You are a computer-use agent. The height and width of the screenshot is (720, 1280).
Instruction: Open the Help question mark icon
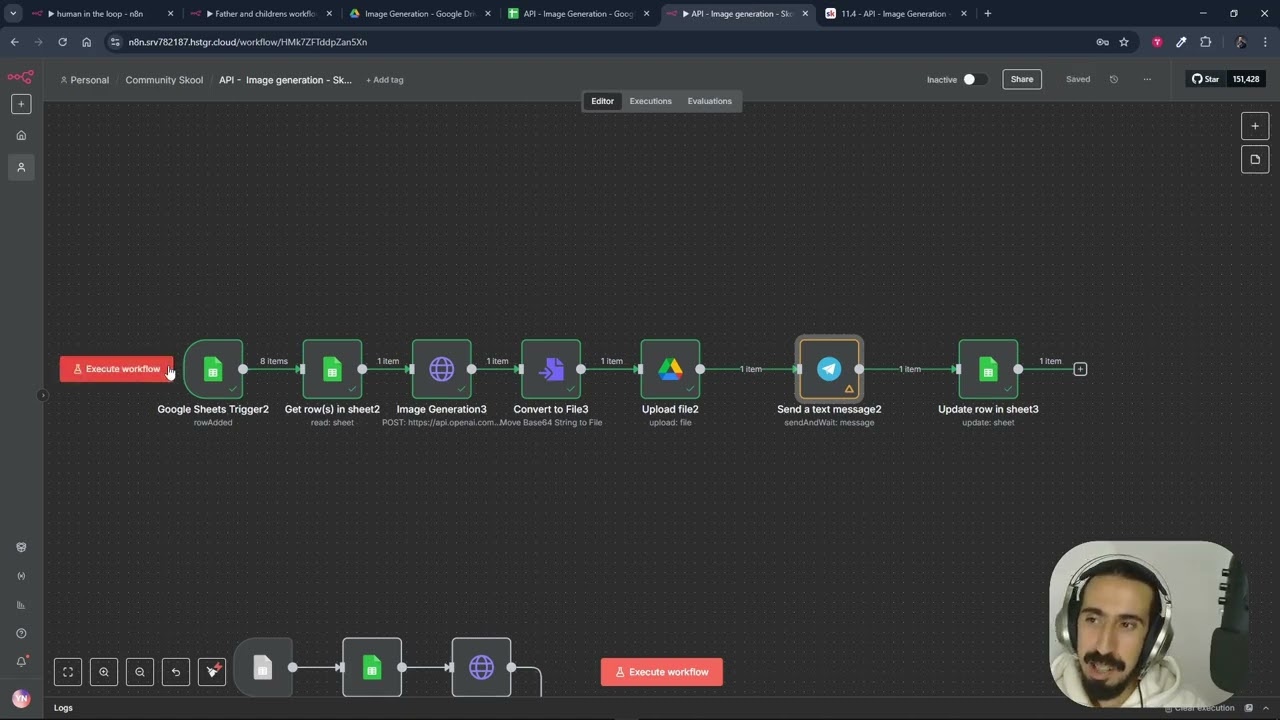[x=21, y=633]
